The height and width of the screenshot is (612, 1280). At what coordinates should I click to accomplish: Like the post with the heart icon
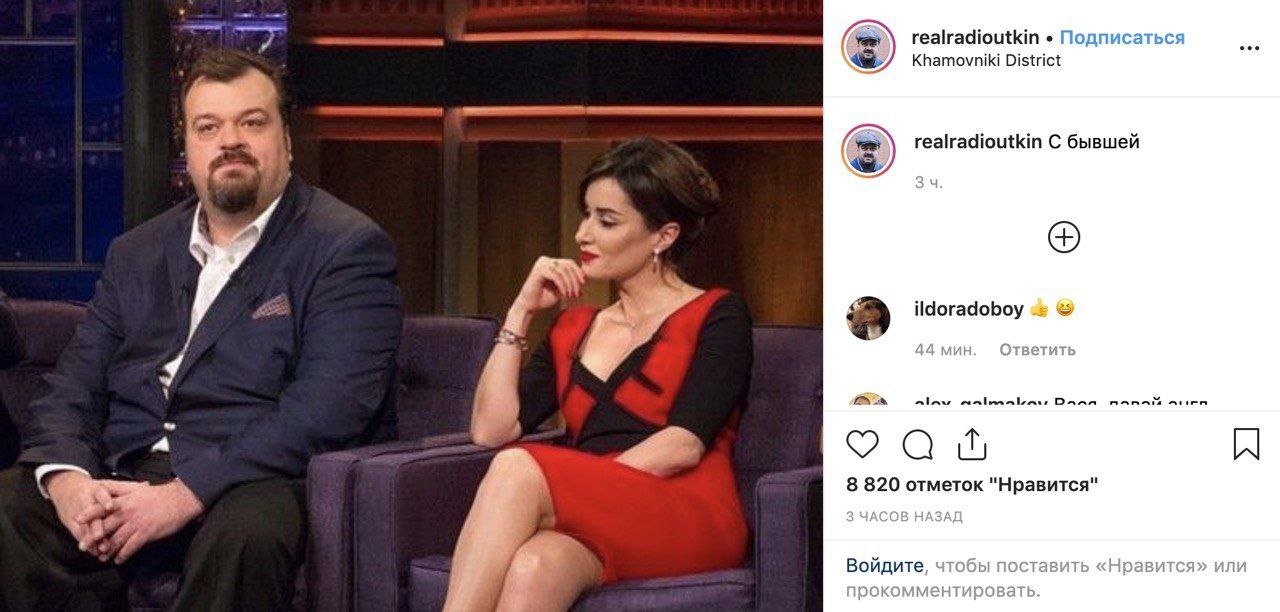[x=862, y=444]
